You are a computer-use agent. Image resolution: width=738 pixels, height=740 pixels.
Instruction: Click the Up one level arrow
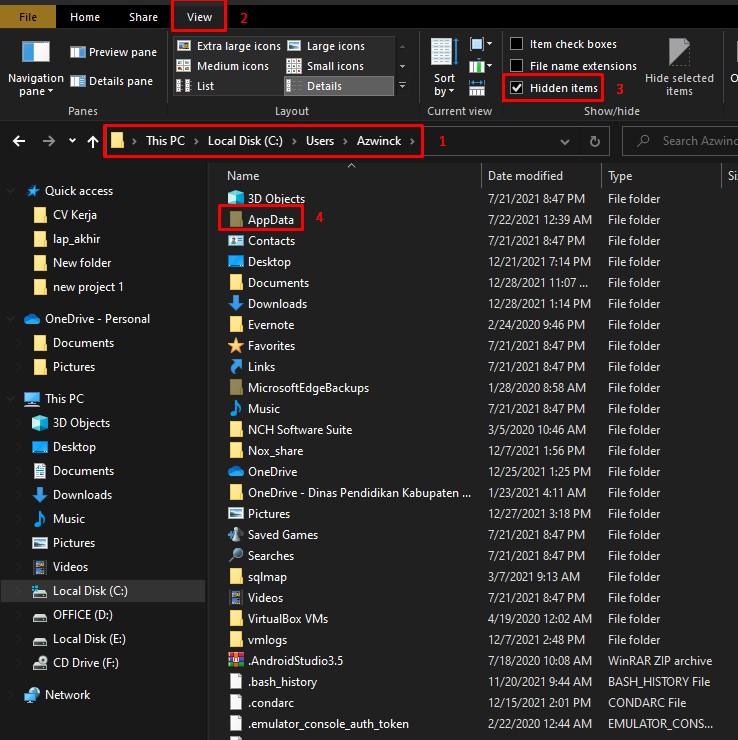(x=93, y=141)
